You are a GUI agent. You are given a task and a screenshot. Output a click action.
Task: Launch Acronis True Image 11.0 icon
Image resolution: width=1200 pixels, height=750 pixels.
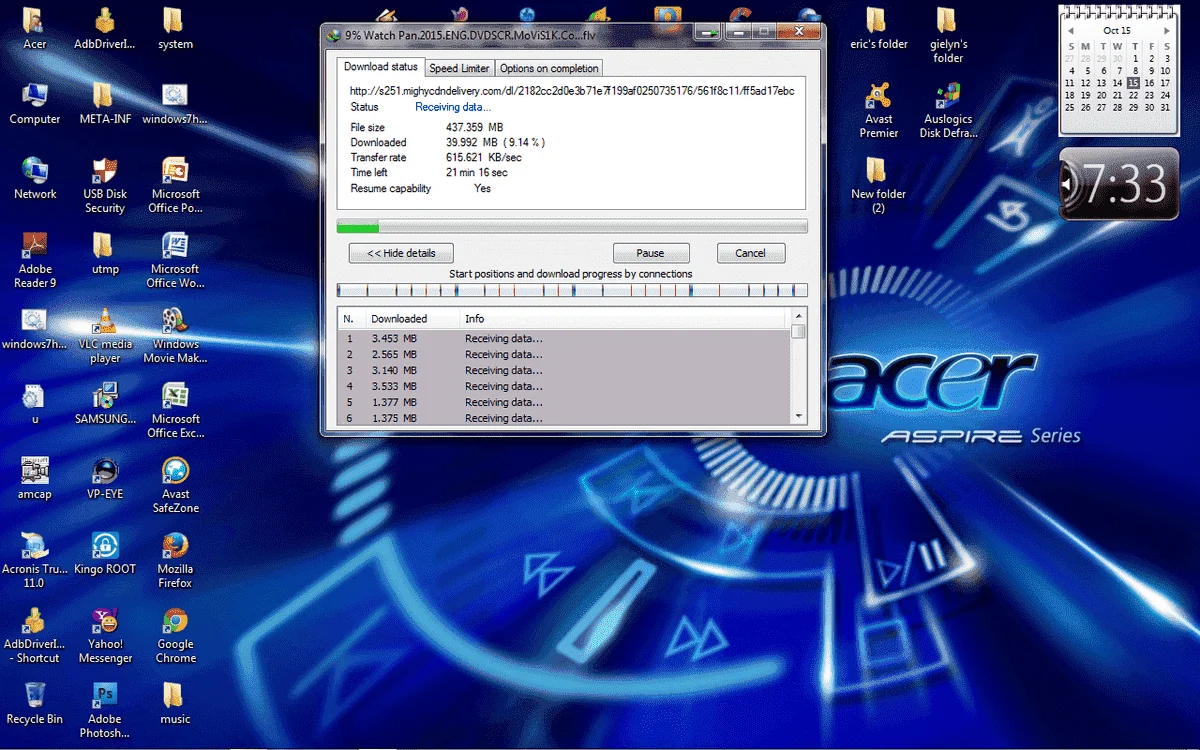pyautogui.click(x=34, y=561)
